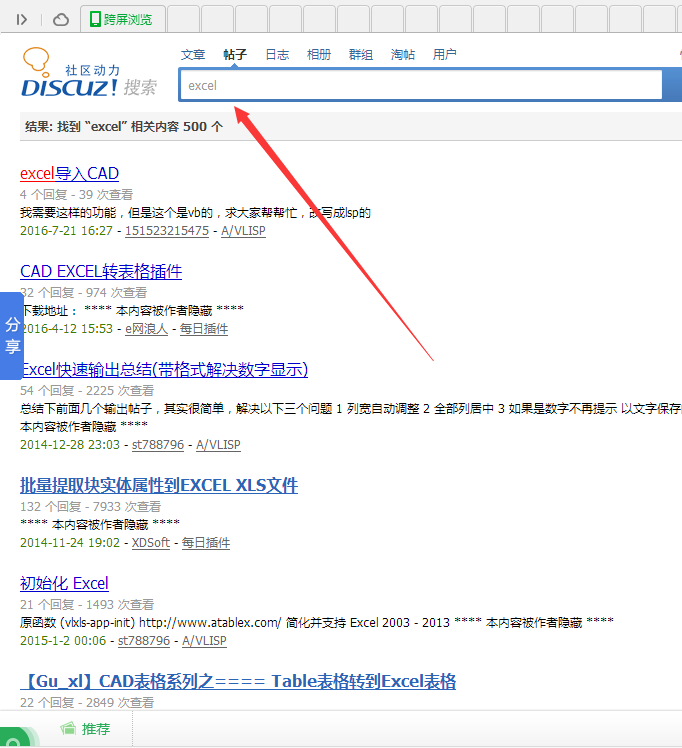Open the 【Gu_xl】CAD表格系列之 Table表格转到Excel result
Image resolution: width=682 pixels, height=748 pixels.
click(238, 681)
